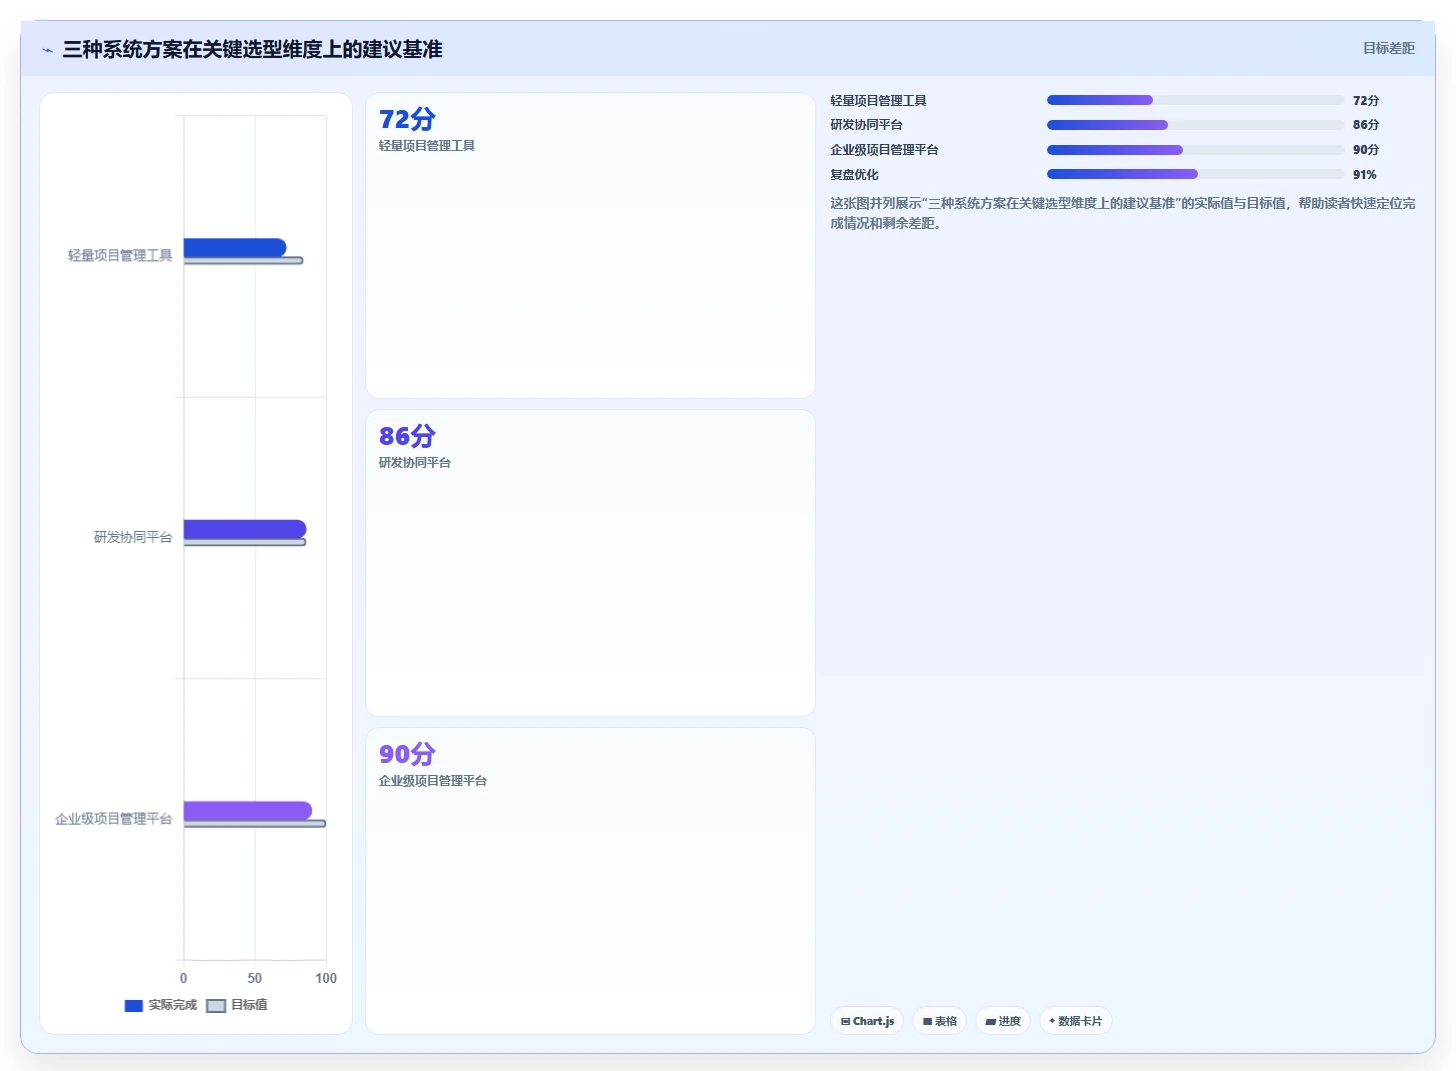Click the x-axis tick label 0
The height and width of the screenshot is (1071, 1456).
click(183, 978)
